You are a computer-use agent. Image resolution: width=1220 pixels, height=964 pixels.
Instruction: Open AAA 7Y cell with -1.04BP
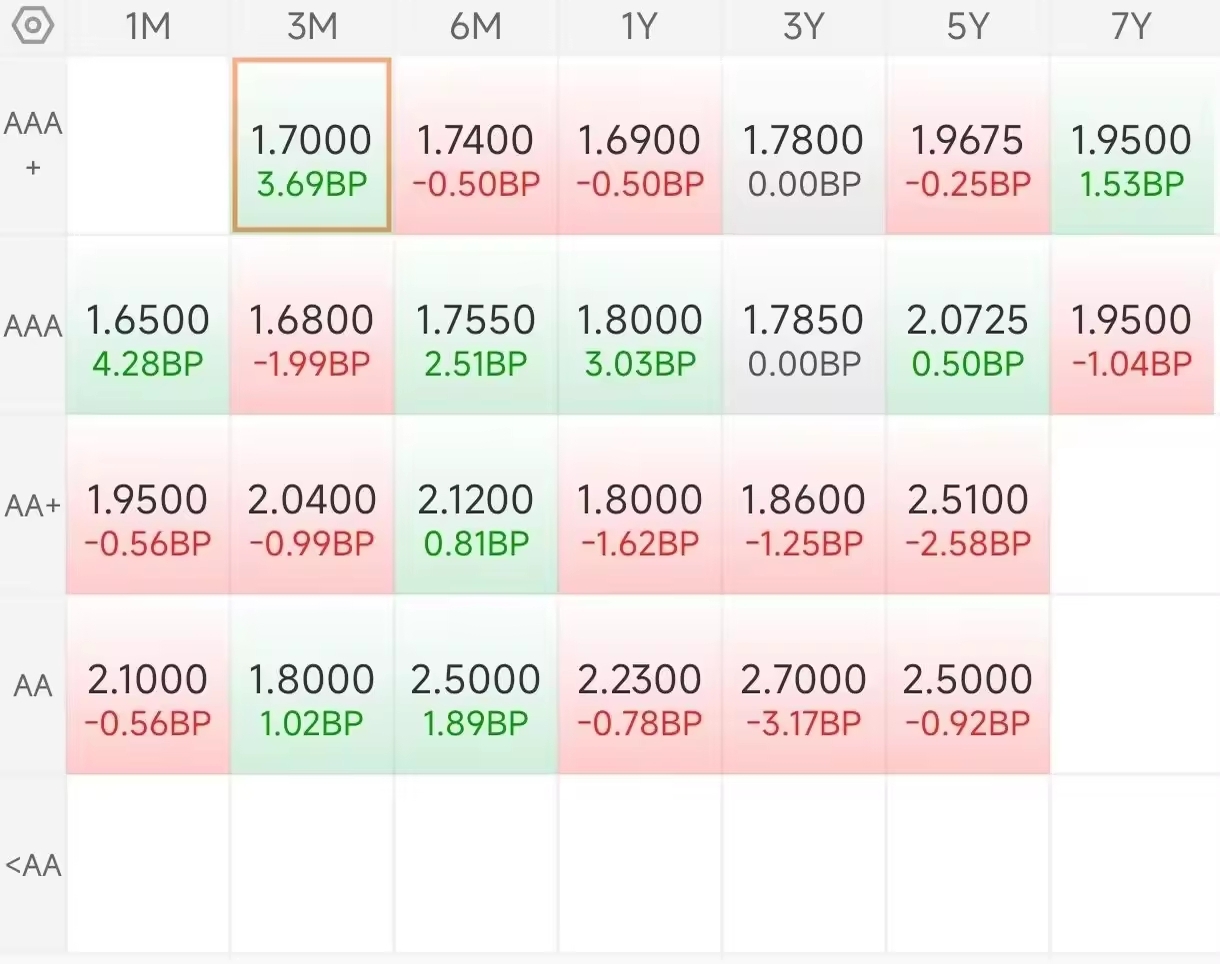[x=1132, y=326]
